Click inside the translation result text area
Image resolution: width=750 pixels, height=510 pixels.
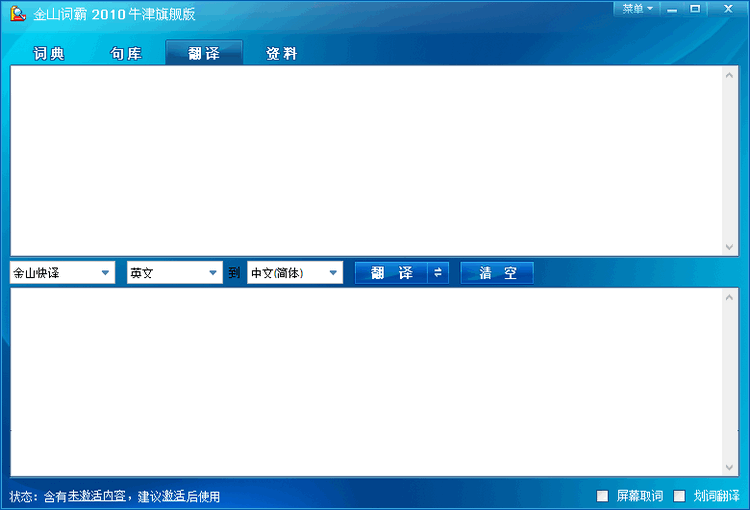pos(366,382)
